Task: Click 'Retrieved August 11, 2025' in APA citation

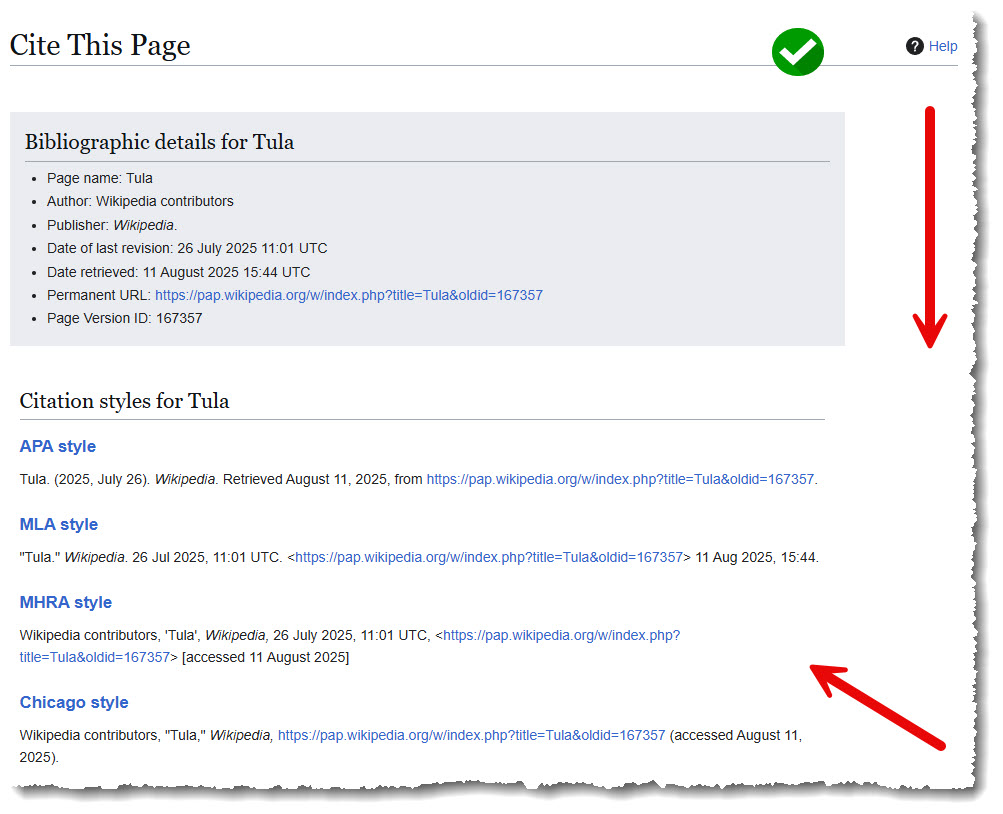Action: [305, 480]
